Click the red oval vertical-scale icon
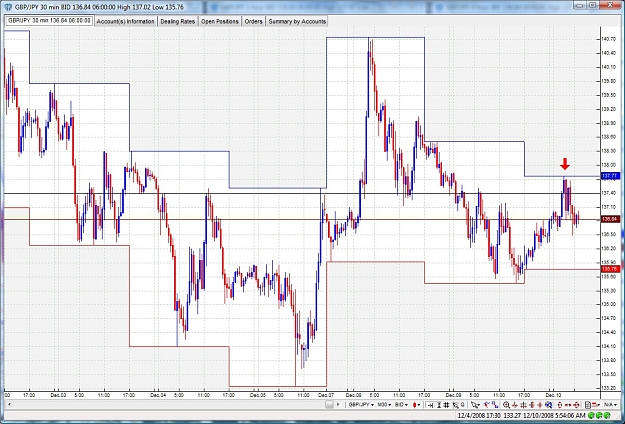This screenshot has height=424, width=625. pos(560,405)
